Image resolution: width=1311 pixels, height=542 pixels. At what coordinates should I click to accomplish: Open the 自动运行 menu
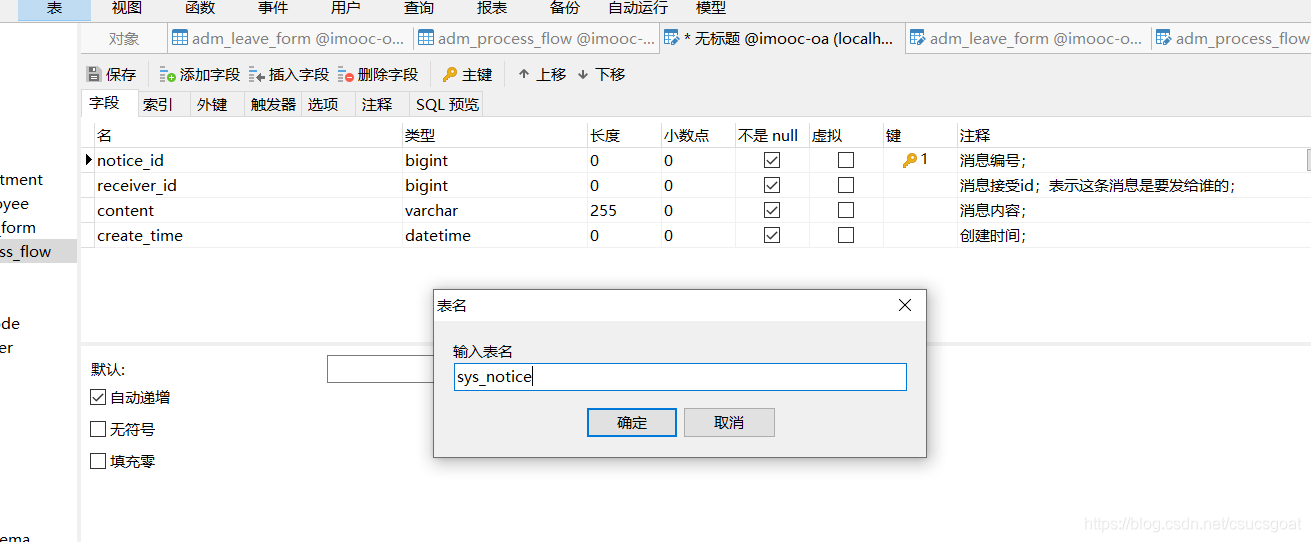click(x=638, y=8)
